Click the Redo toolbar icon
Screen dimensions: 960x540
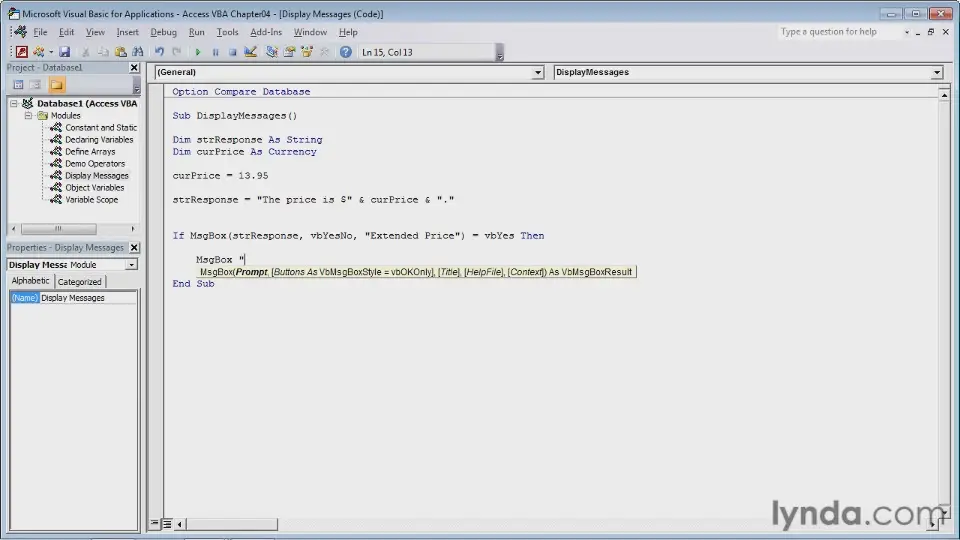(176, 52)
